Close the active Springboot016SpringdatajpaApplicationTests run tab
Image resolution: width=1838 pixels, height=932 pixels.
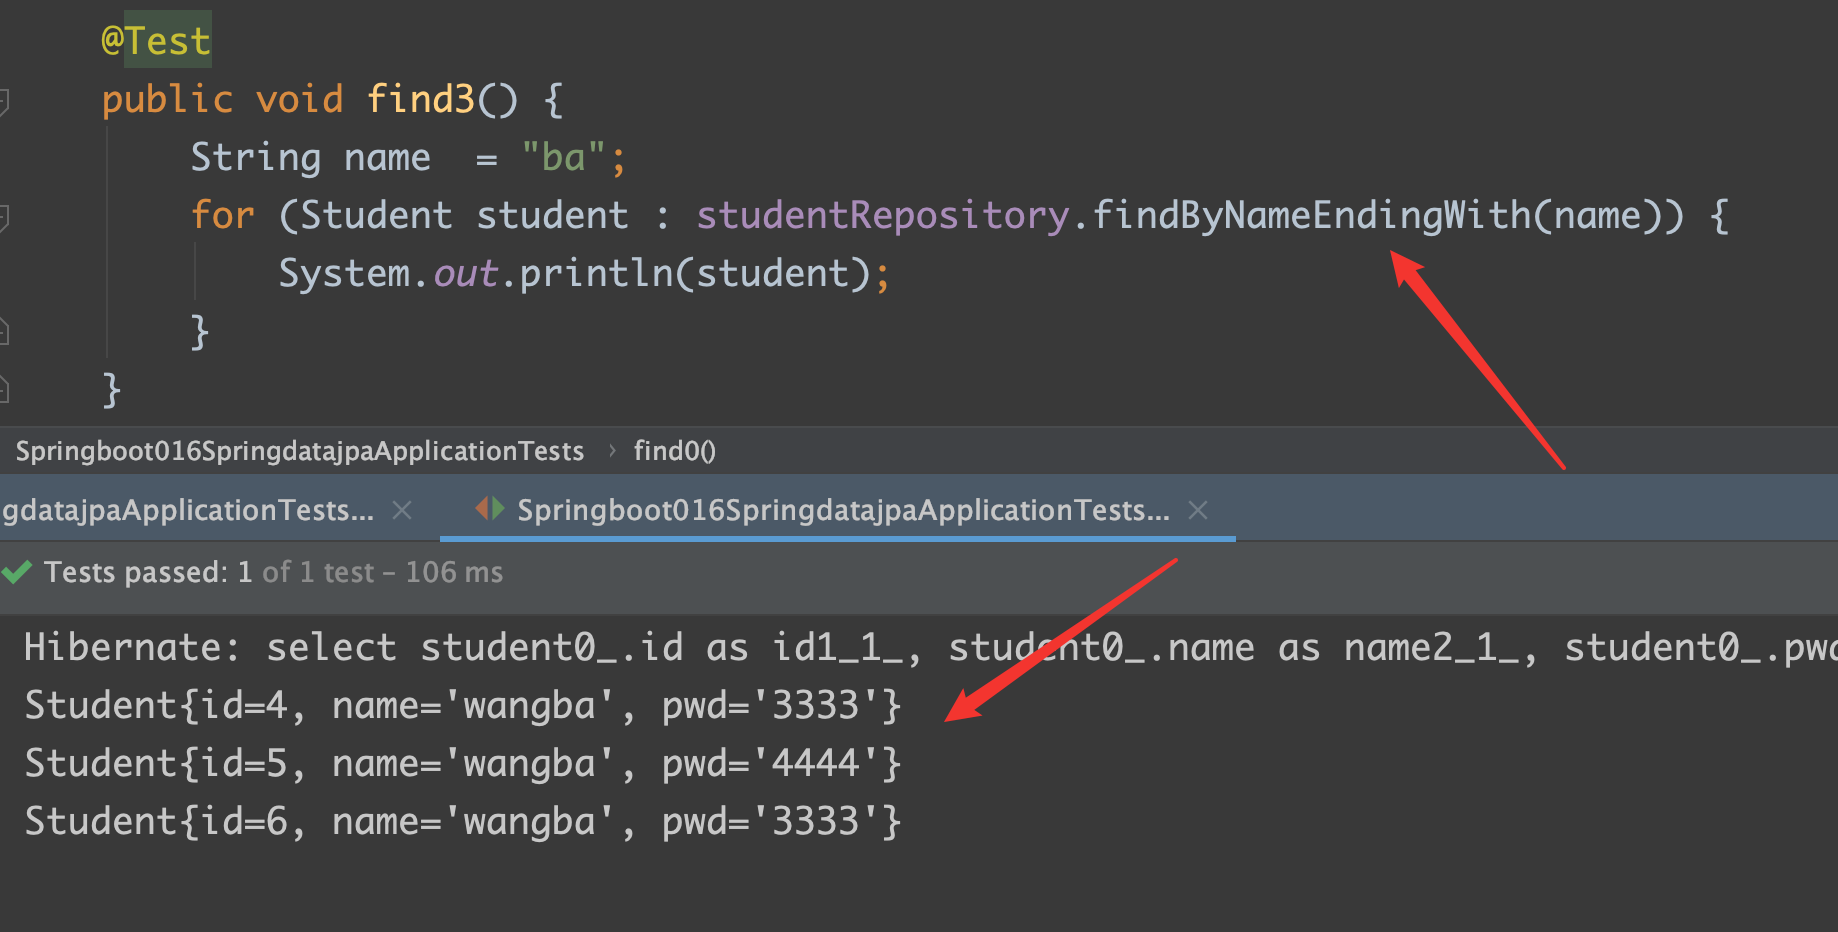click(1197, 510)
